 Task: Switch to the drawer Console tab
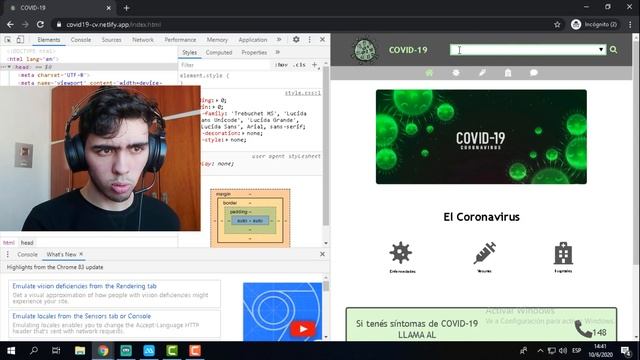[27, 254]
